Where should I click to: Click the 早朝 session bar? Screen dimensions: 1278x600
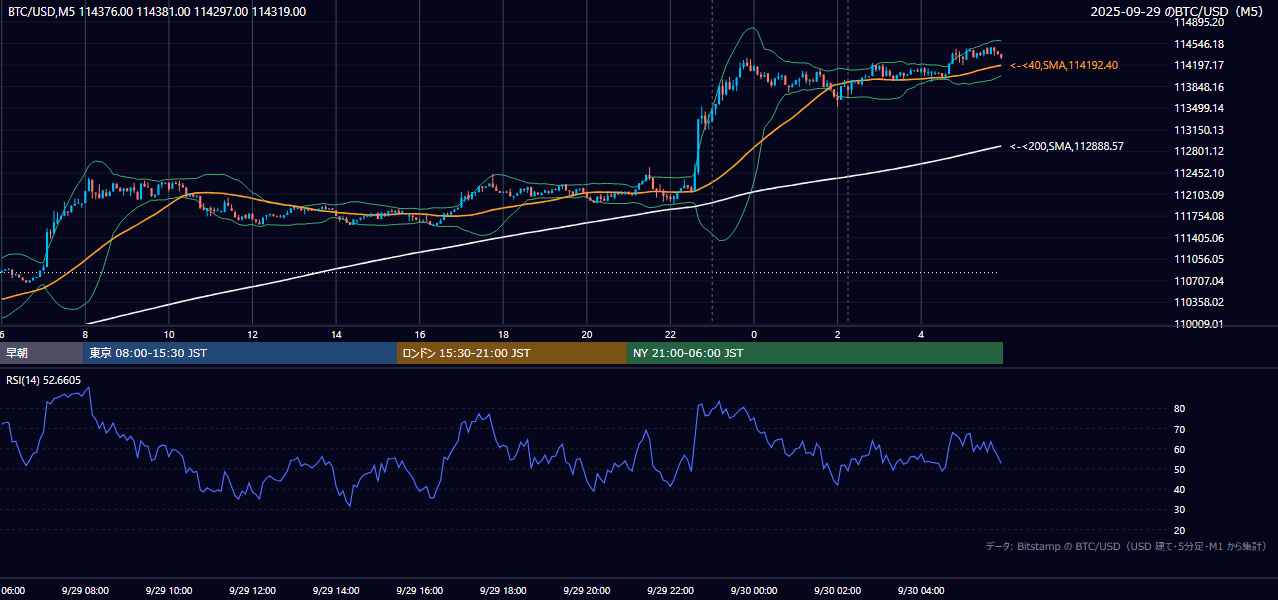click(x=42, y=353)
